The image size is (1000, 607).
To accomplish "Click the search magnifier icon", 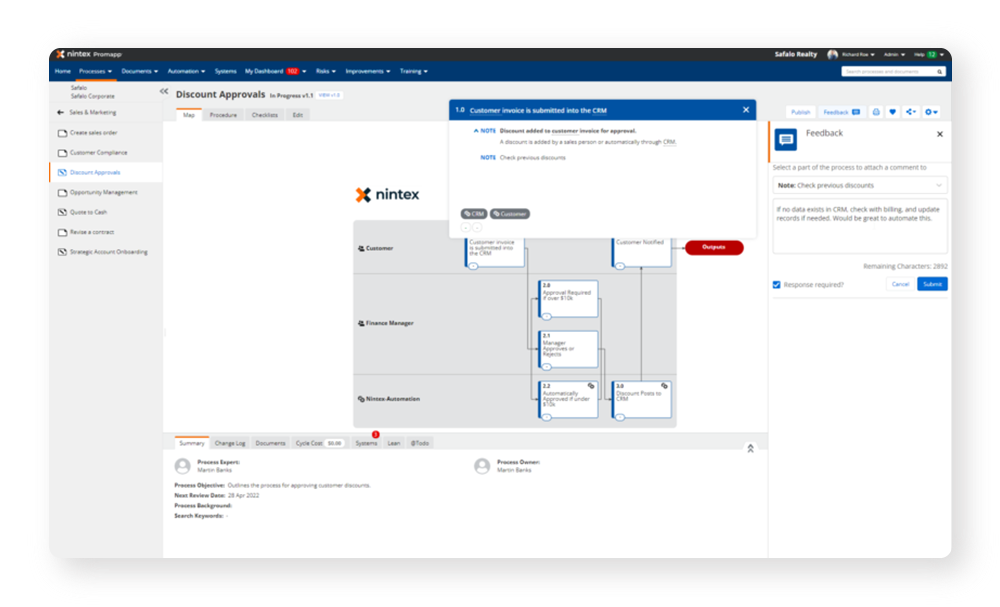I will pos(939,71).
